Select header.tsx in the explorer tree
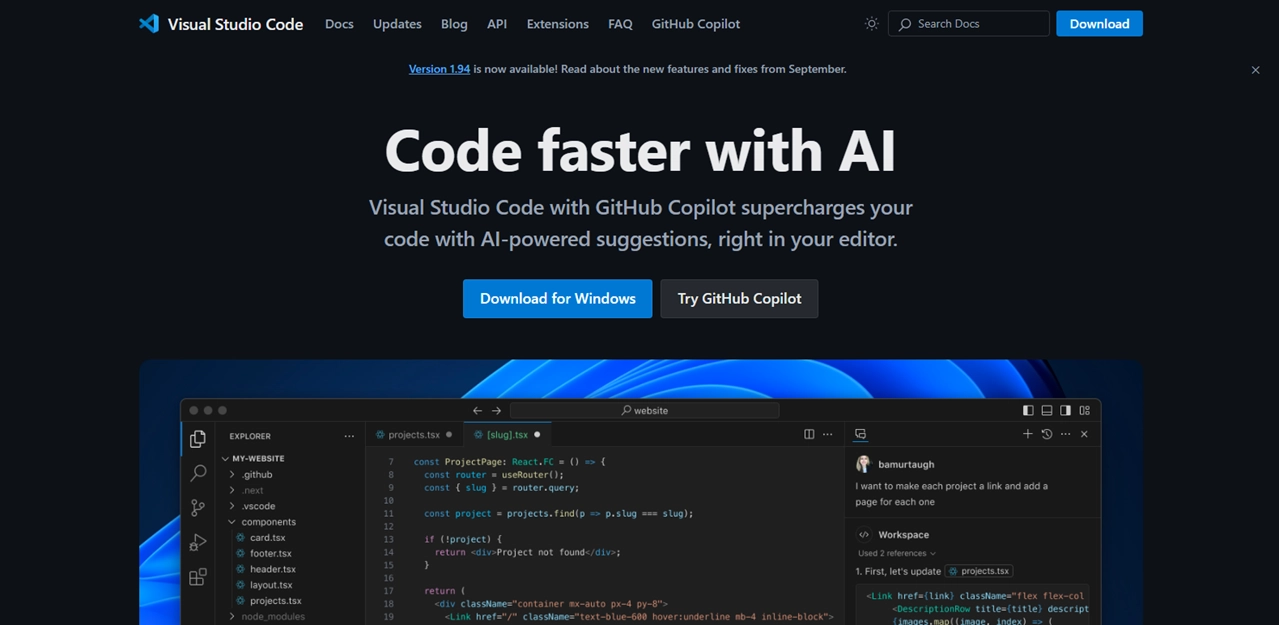This screenshot has width=1279, height=625. point(272,569)
